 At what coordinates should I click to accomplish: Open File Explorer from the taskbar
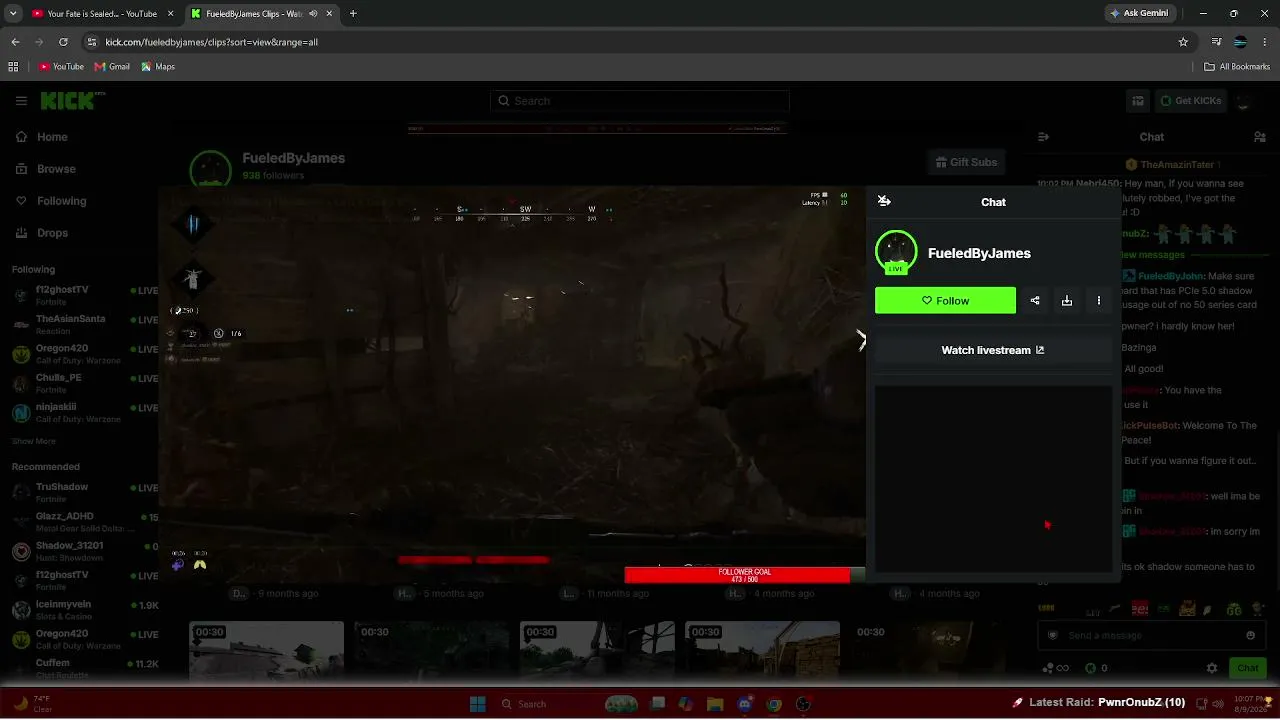(x=716, y=704)
